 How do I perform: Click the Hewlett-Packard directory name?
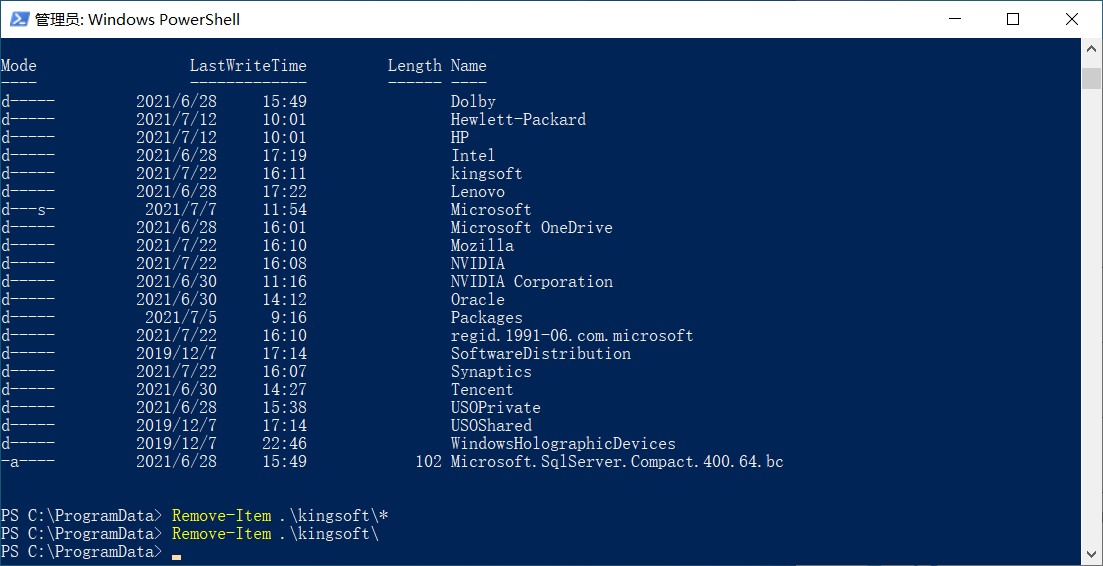(x=518, y=120)
